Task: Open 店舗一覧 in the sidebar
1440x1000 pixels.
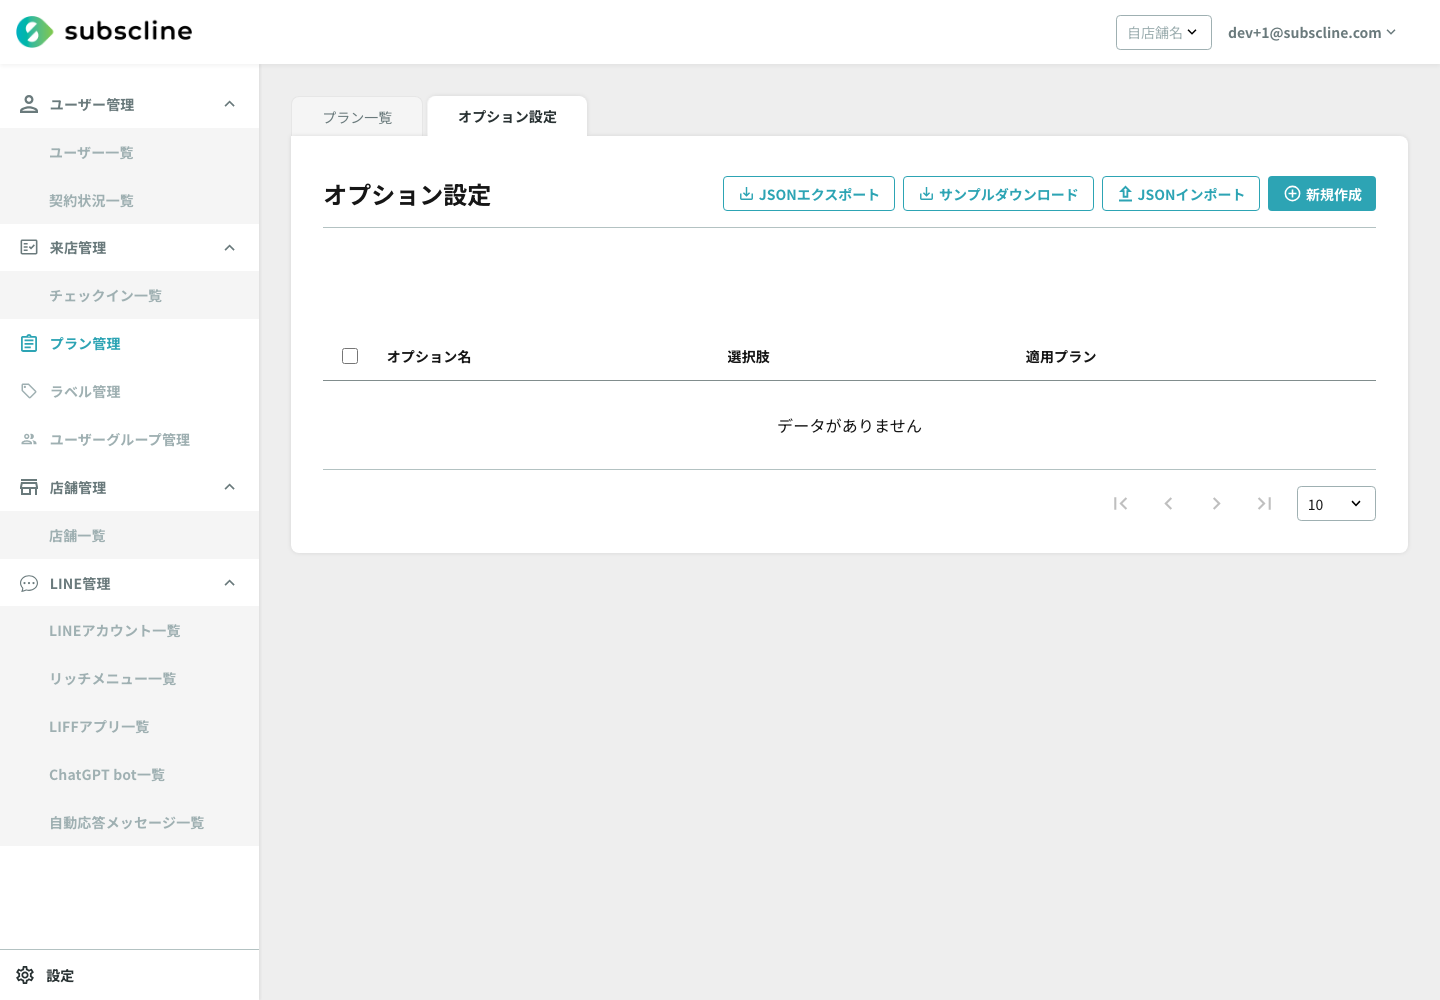Action: coord(129,535)
